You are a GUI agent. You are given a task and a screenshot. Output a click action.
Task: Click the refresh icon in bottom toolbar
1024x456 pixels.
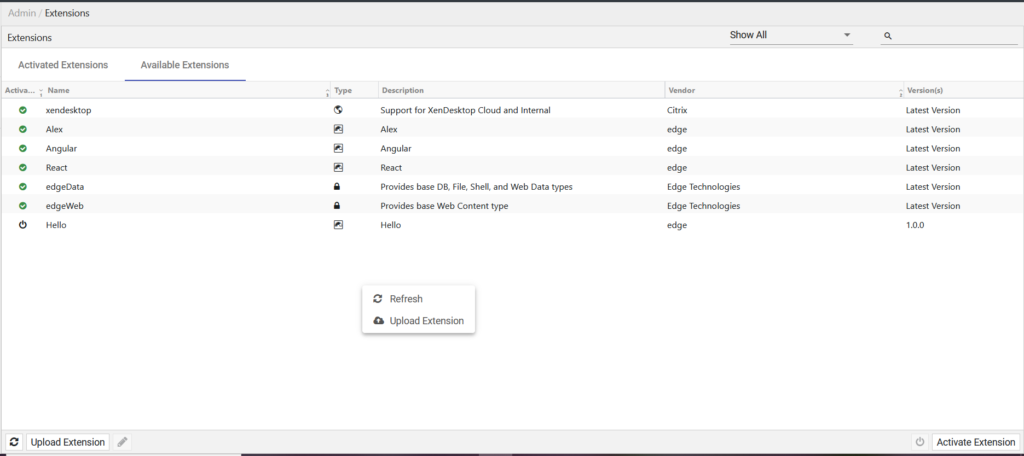[14, 442]
